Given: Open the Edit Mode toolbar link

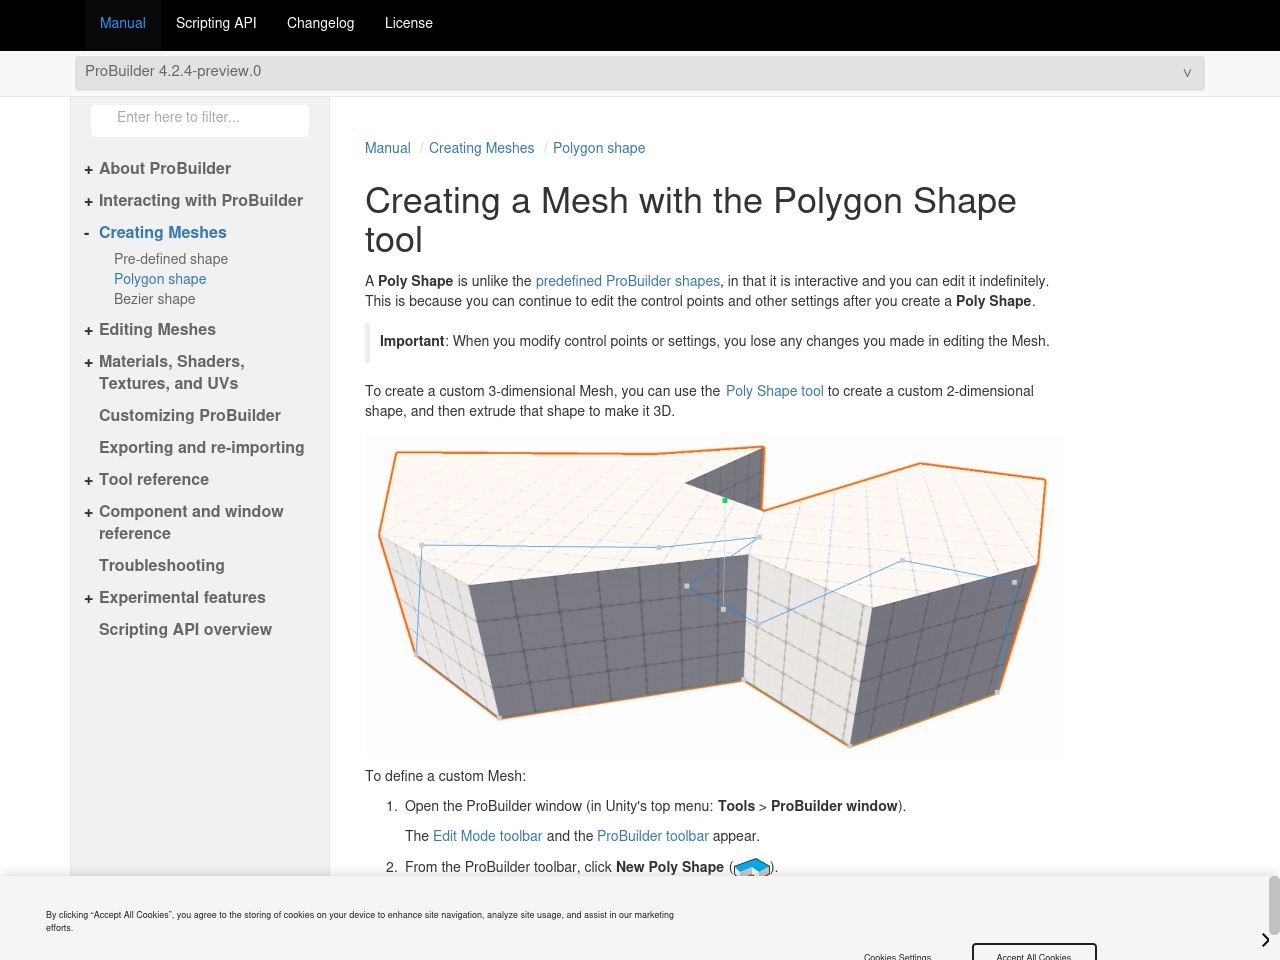Looking at the screenshot, I should 488,836.
